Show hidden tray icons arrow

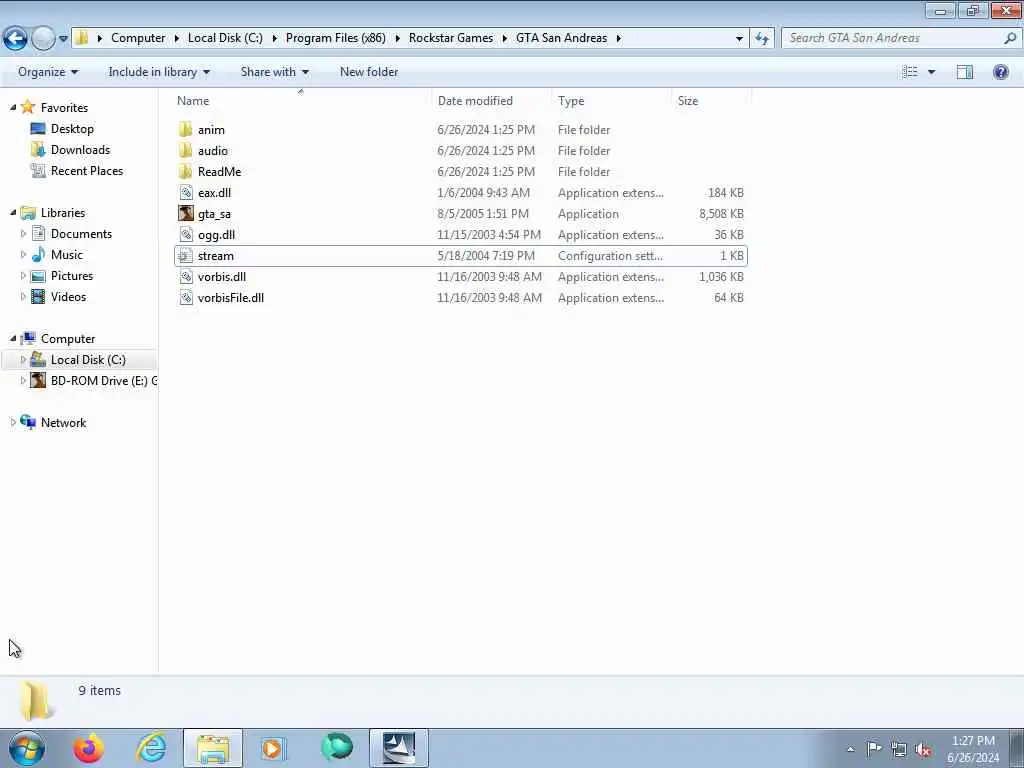pyautogui.click(x=850, y=750)
